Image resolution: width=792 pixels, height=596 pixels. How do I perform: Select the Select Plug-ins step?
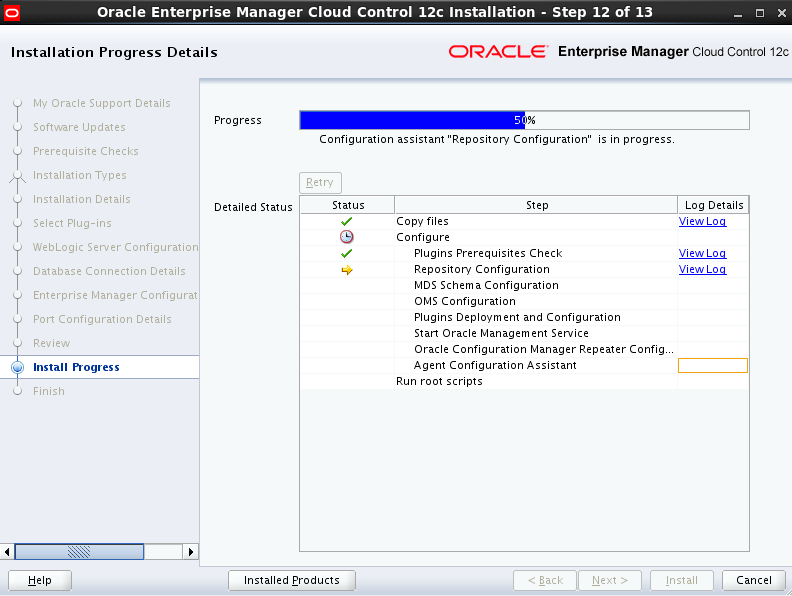(72, 223)
